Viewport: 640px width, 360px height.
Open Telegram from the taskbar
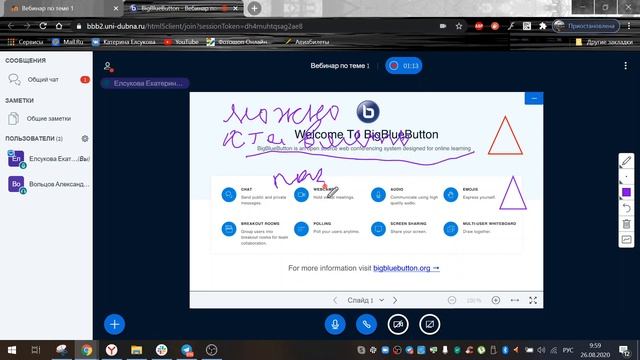[x=187, y=350]
